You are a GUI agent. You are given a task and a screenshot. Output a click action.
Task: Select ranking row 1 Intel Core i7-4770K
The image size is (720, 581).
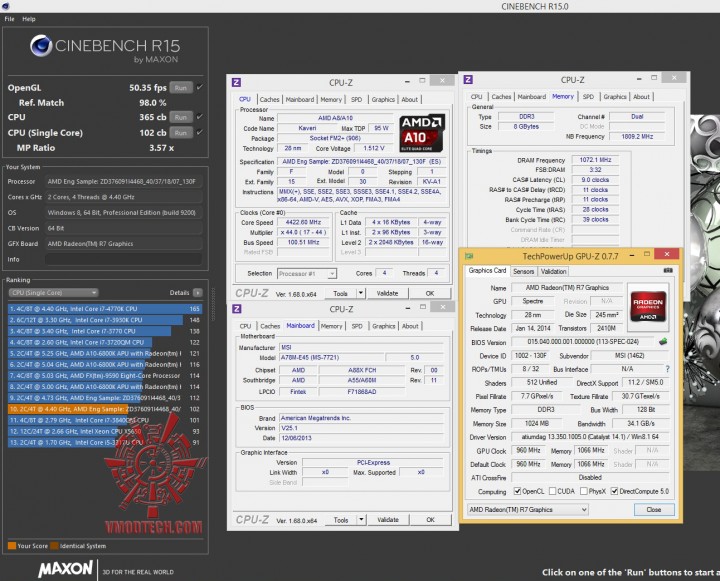coord(105,309)
